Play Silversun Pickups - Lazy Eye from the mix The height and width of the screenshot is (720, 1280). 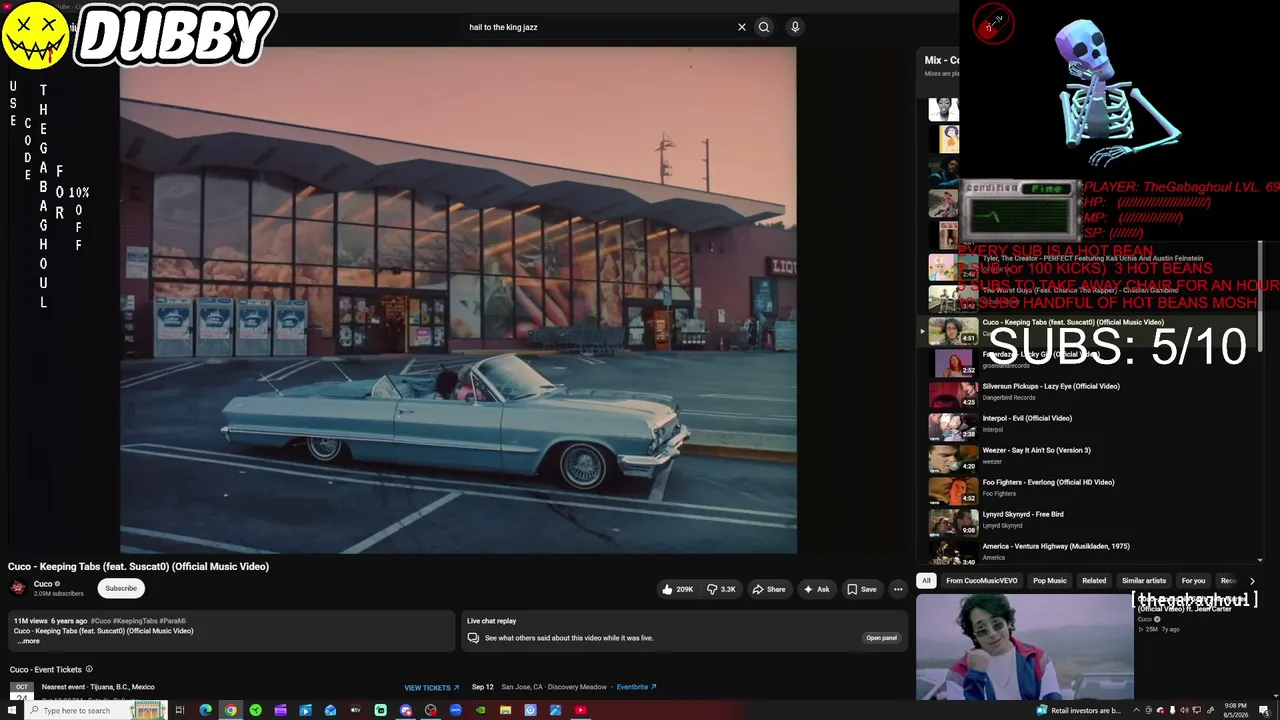1090,393
